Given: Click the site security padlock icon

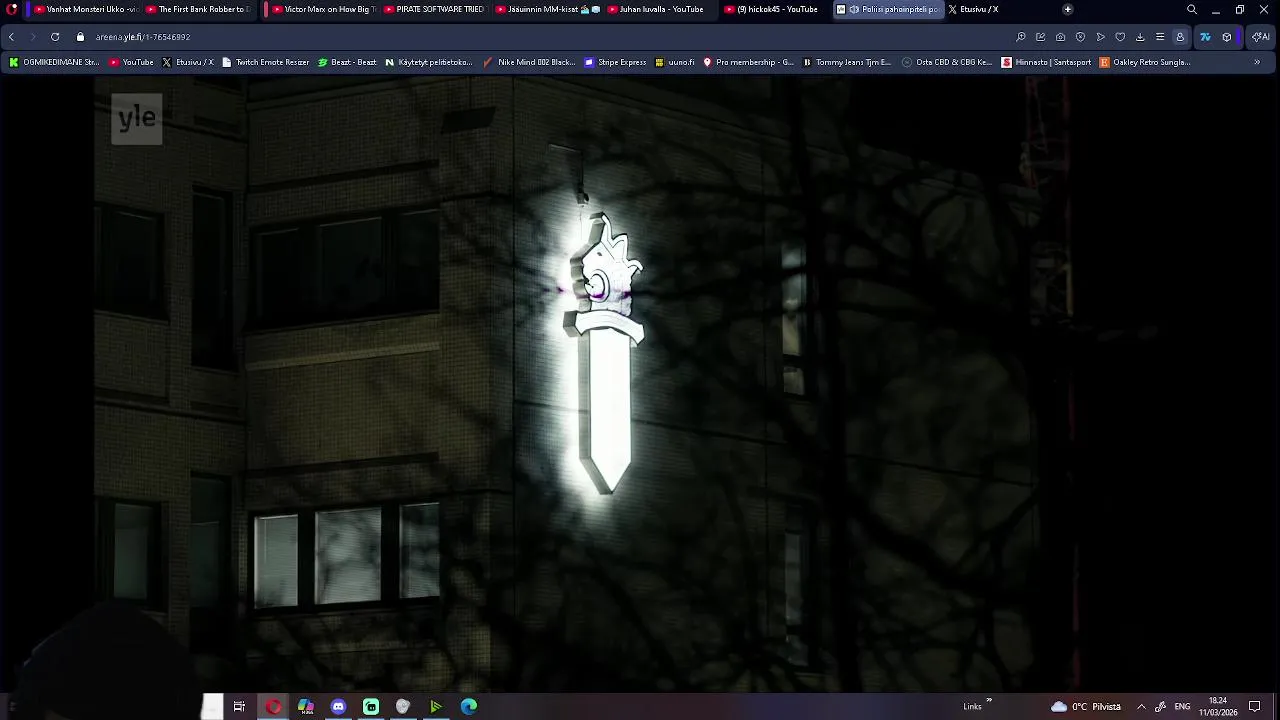Looking at the screenshot, I should tap(81, 37).
